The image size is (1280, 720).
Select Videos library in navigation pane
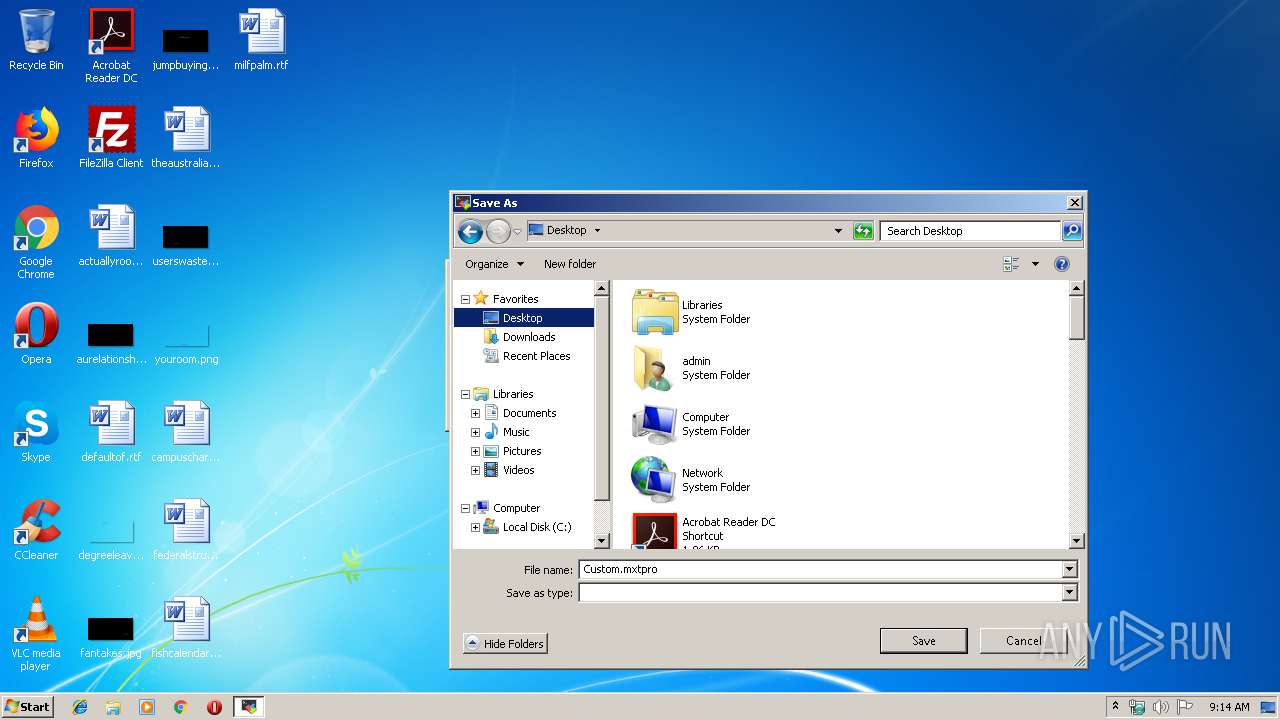point(518,470)
